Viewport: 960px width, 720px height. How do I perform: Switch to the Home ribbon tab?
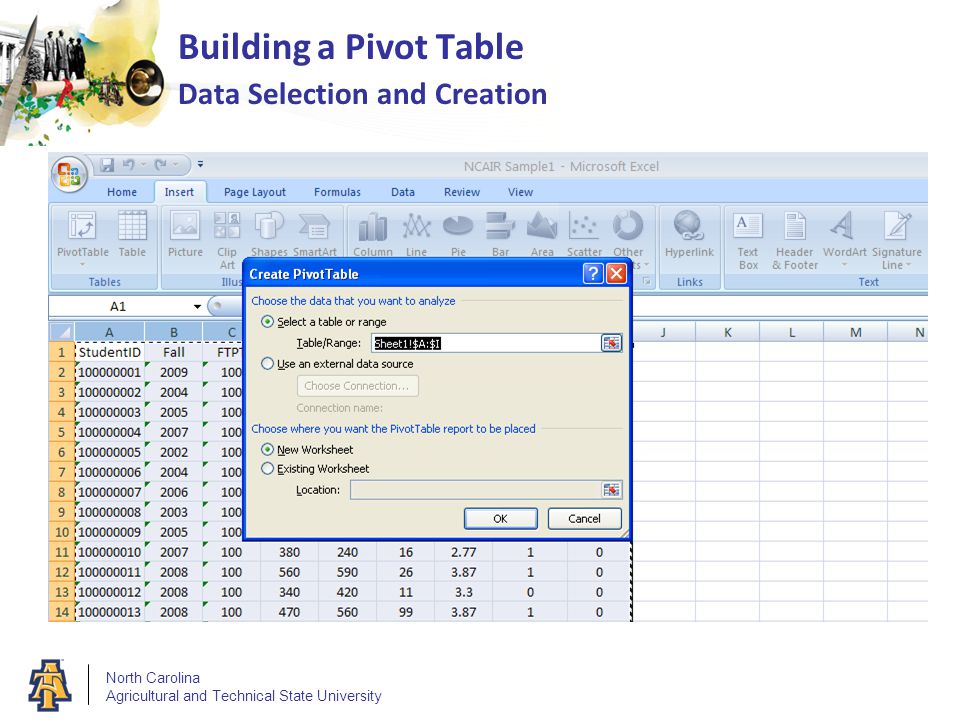pos(122,192)
